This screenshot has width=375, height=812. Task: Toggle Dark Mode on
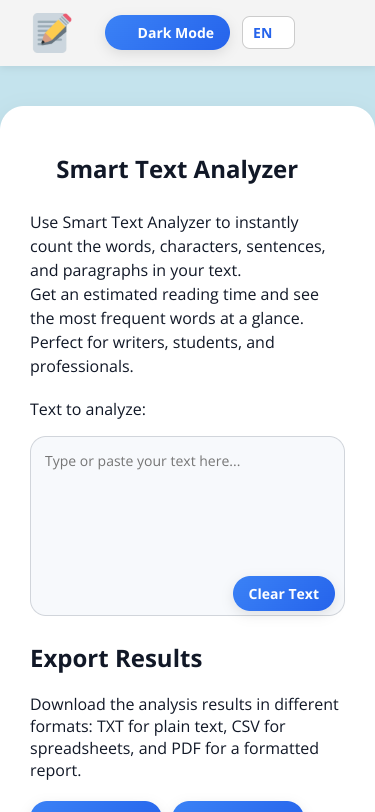click(x=167, y=33)
